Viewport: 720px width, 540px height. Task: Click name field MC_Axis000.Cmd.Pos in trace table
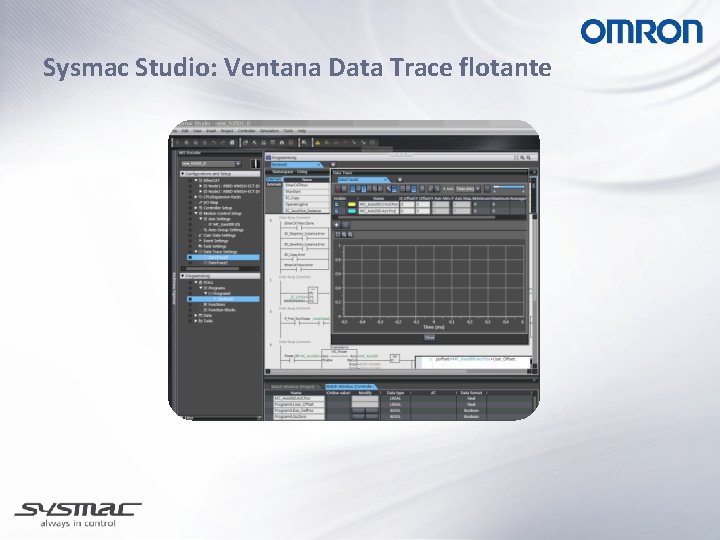click(x=378, y=204)
